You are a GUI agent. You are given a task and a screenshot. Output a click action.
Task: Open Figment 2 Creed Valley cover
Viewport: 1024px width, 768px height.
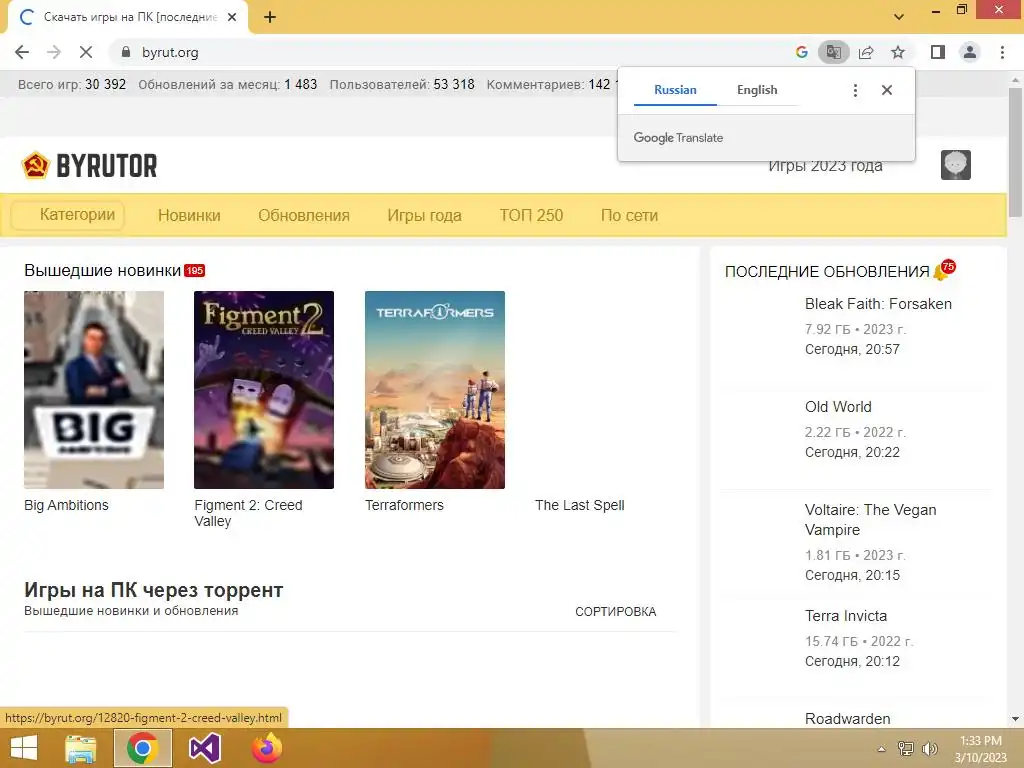pyautogui.click(x=264, y=390)
